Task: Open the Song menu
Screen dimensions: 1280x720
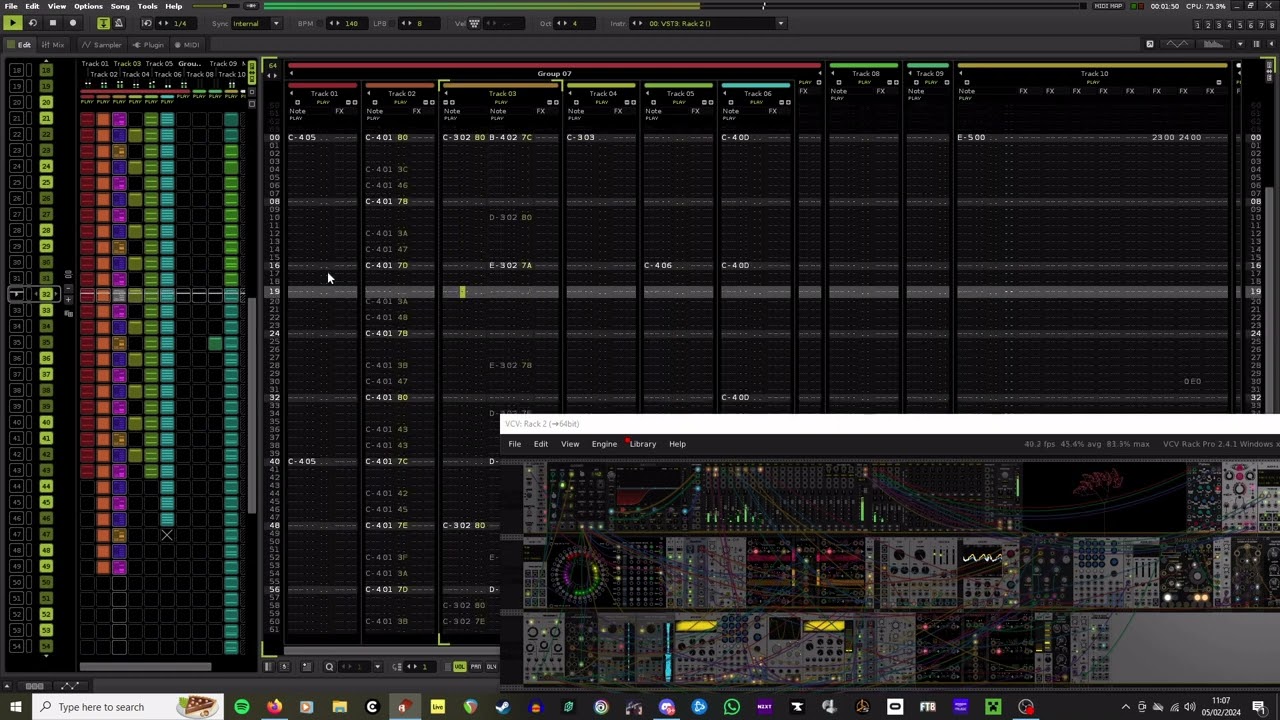Action: tap(120, 6)
